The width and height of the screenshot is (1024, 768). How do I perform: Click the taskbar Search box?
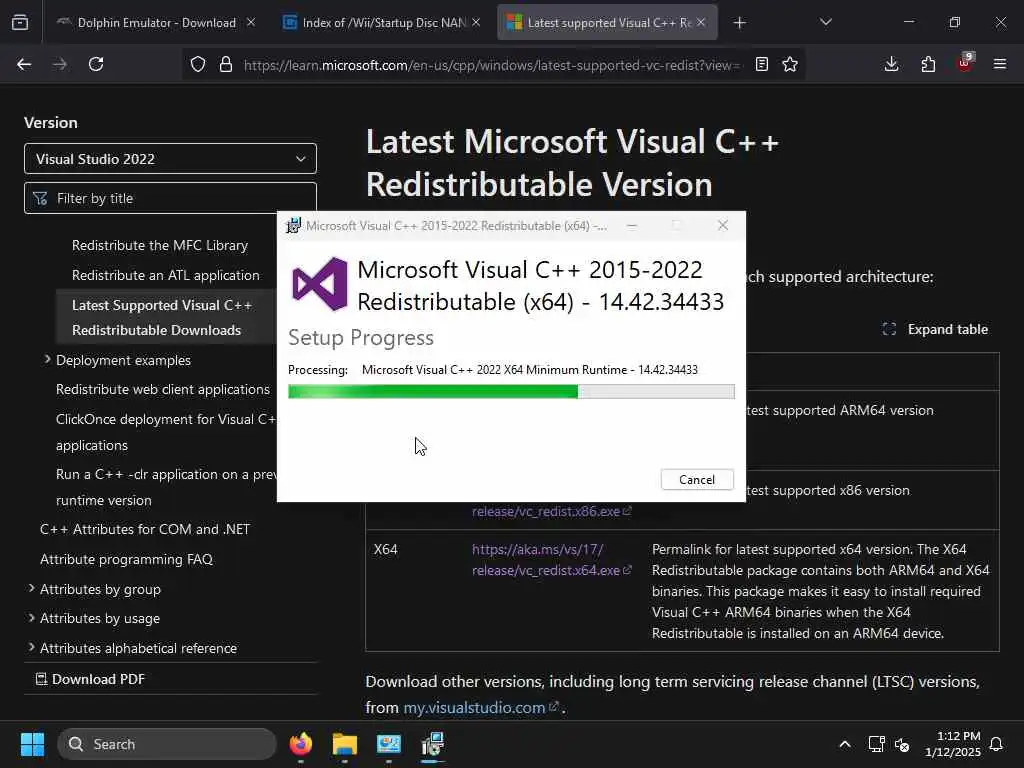(167, 744)
